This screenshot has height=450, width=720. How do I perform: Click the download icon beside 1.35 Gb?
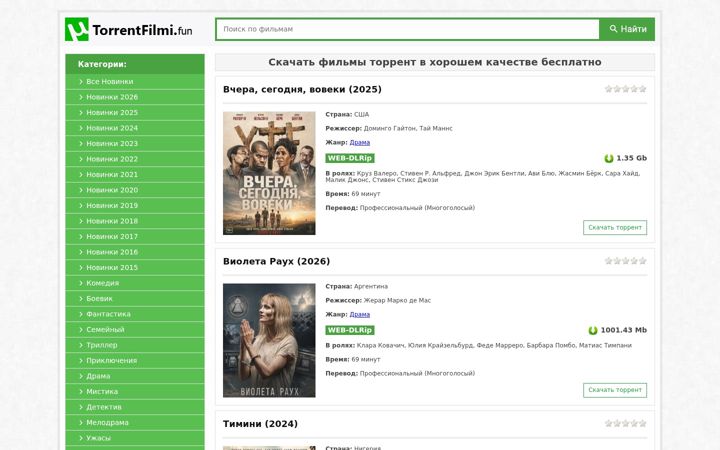(x=609, y=158)
